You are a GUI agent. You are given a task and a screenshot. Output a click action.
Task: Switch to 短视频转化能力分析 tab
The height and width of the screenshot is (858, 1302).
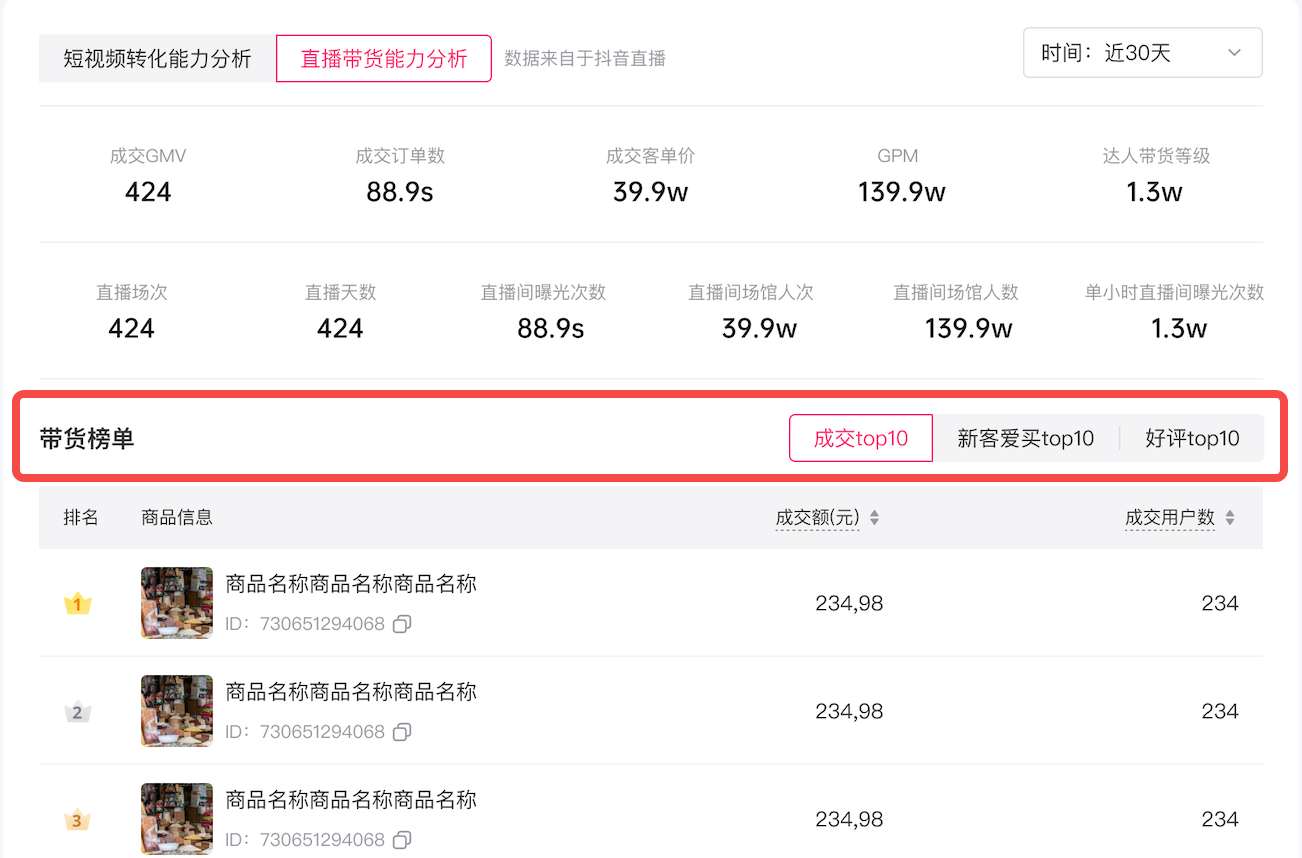pyautogui.click(x=157, y=59)
